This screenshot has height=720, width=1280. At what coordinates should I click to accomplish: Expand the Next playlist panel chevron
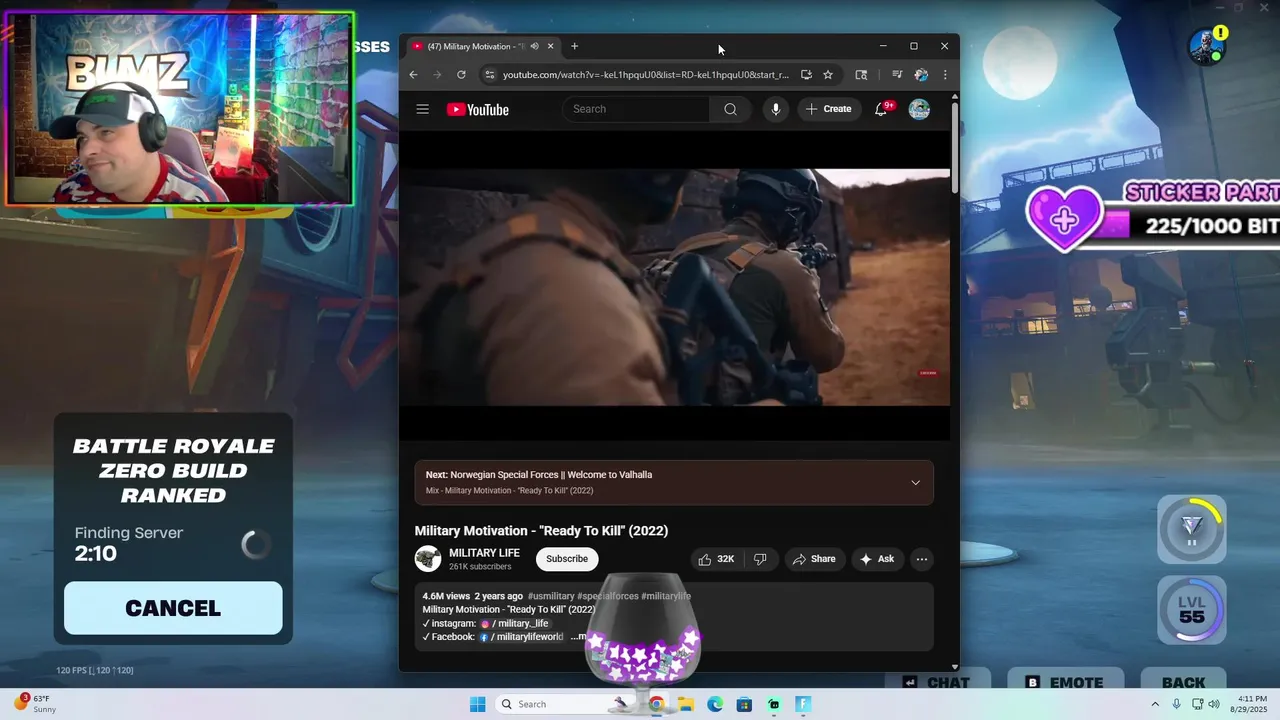tap(915, 483)
